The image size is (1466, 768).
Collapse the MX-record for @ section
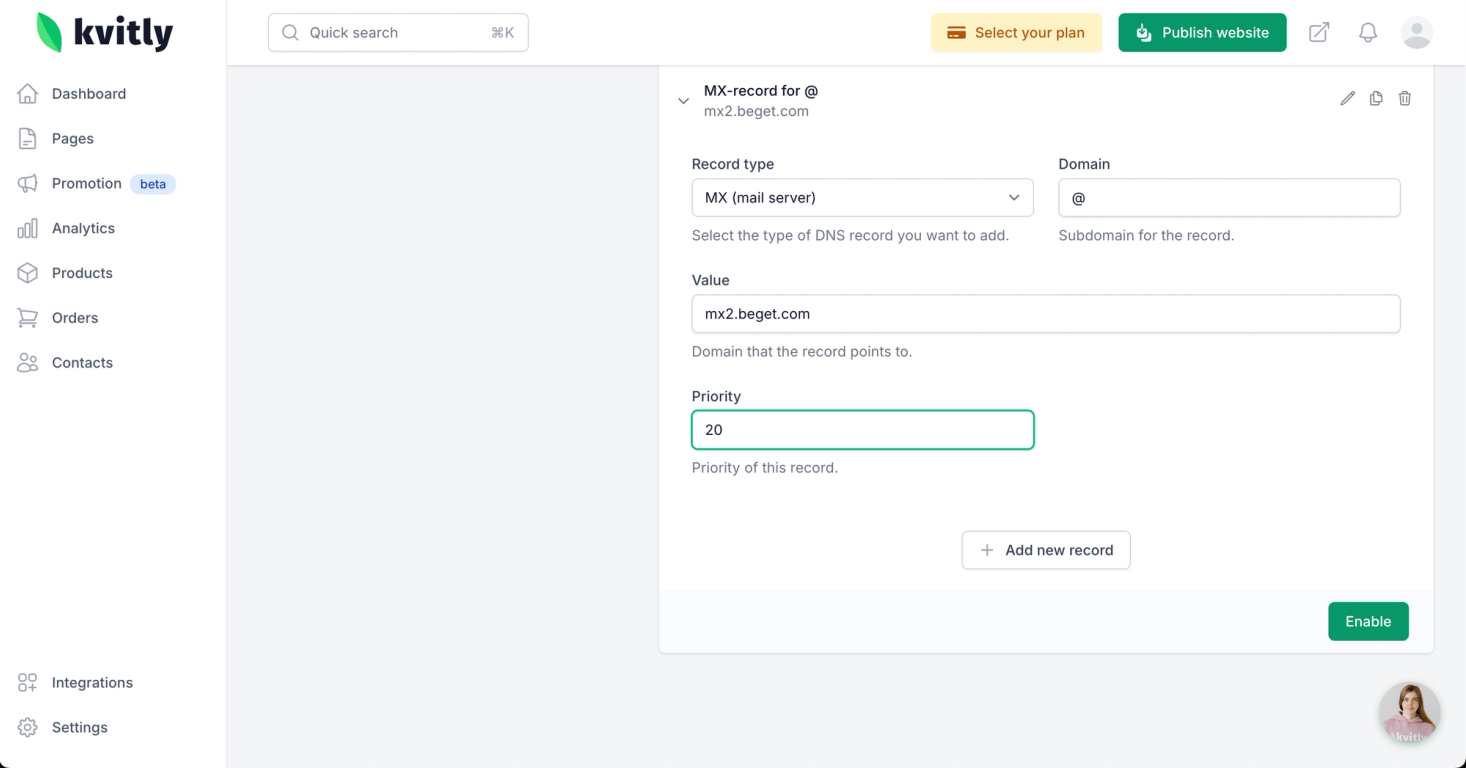click(683, 100)
